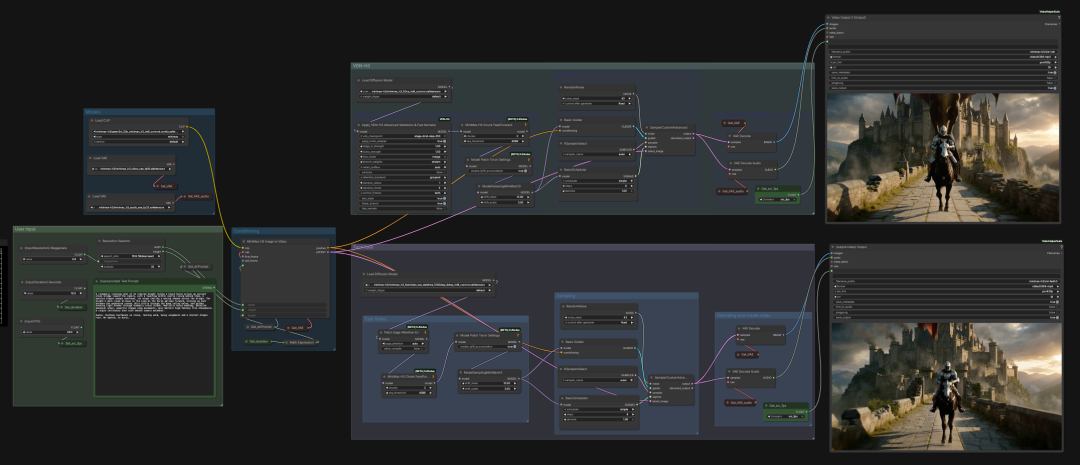Toggle enable_fp16_accumulation in Fast Video group
The width and height of the screenshot is (1080, 465).
pyautogui.click(x=488, y=347)
